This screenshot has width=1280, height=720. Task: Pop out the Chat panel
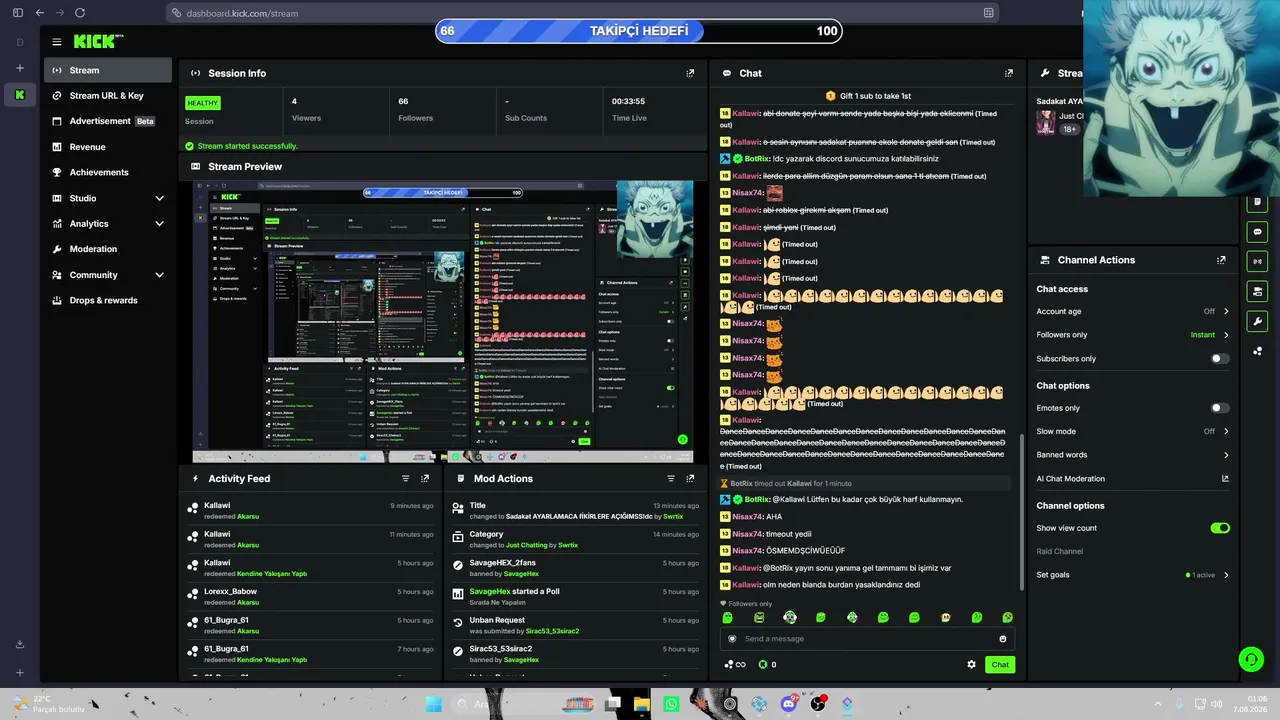(x=1009, y=73)
